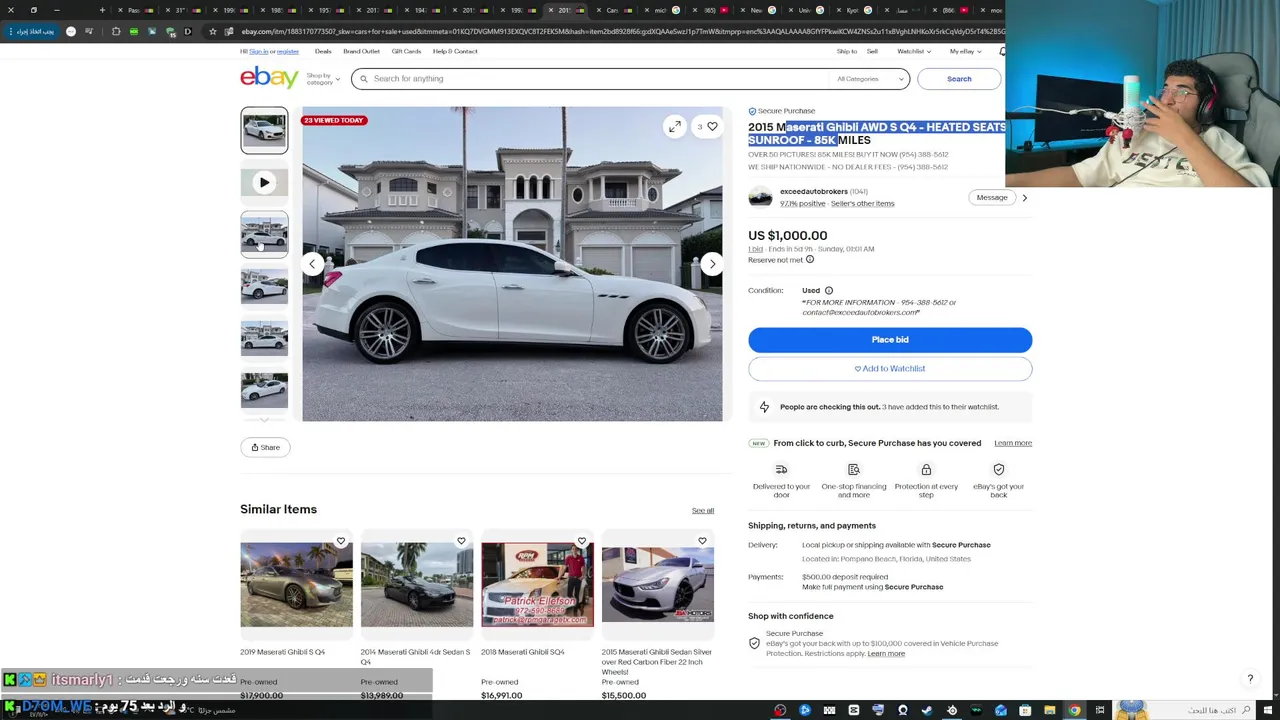Favorite the 2015 Ghibli Sedan Silver card

tap(702, 541)
